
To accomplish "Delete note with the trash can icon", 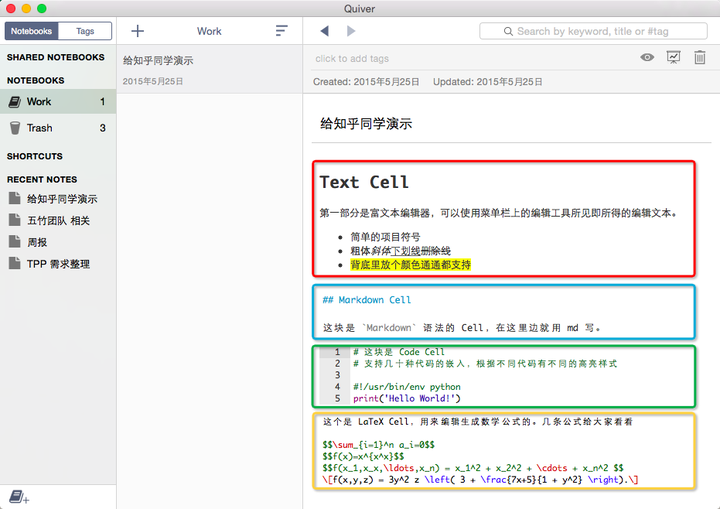I will coord(700,57).
